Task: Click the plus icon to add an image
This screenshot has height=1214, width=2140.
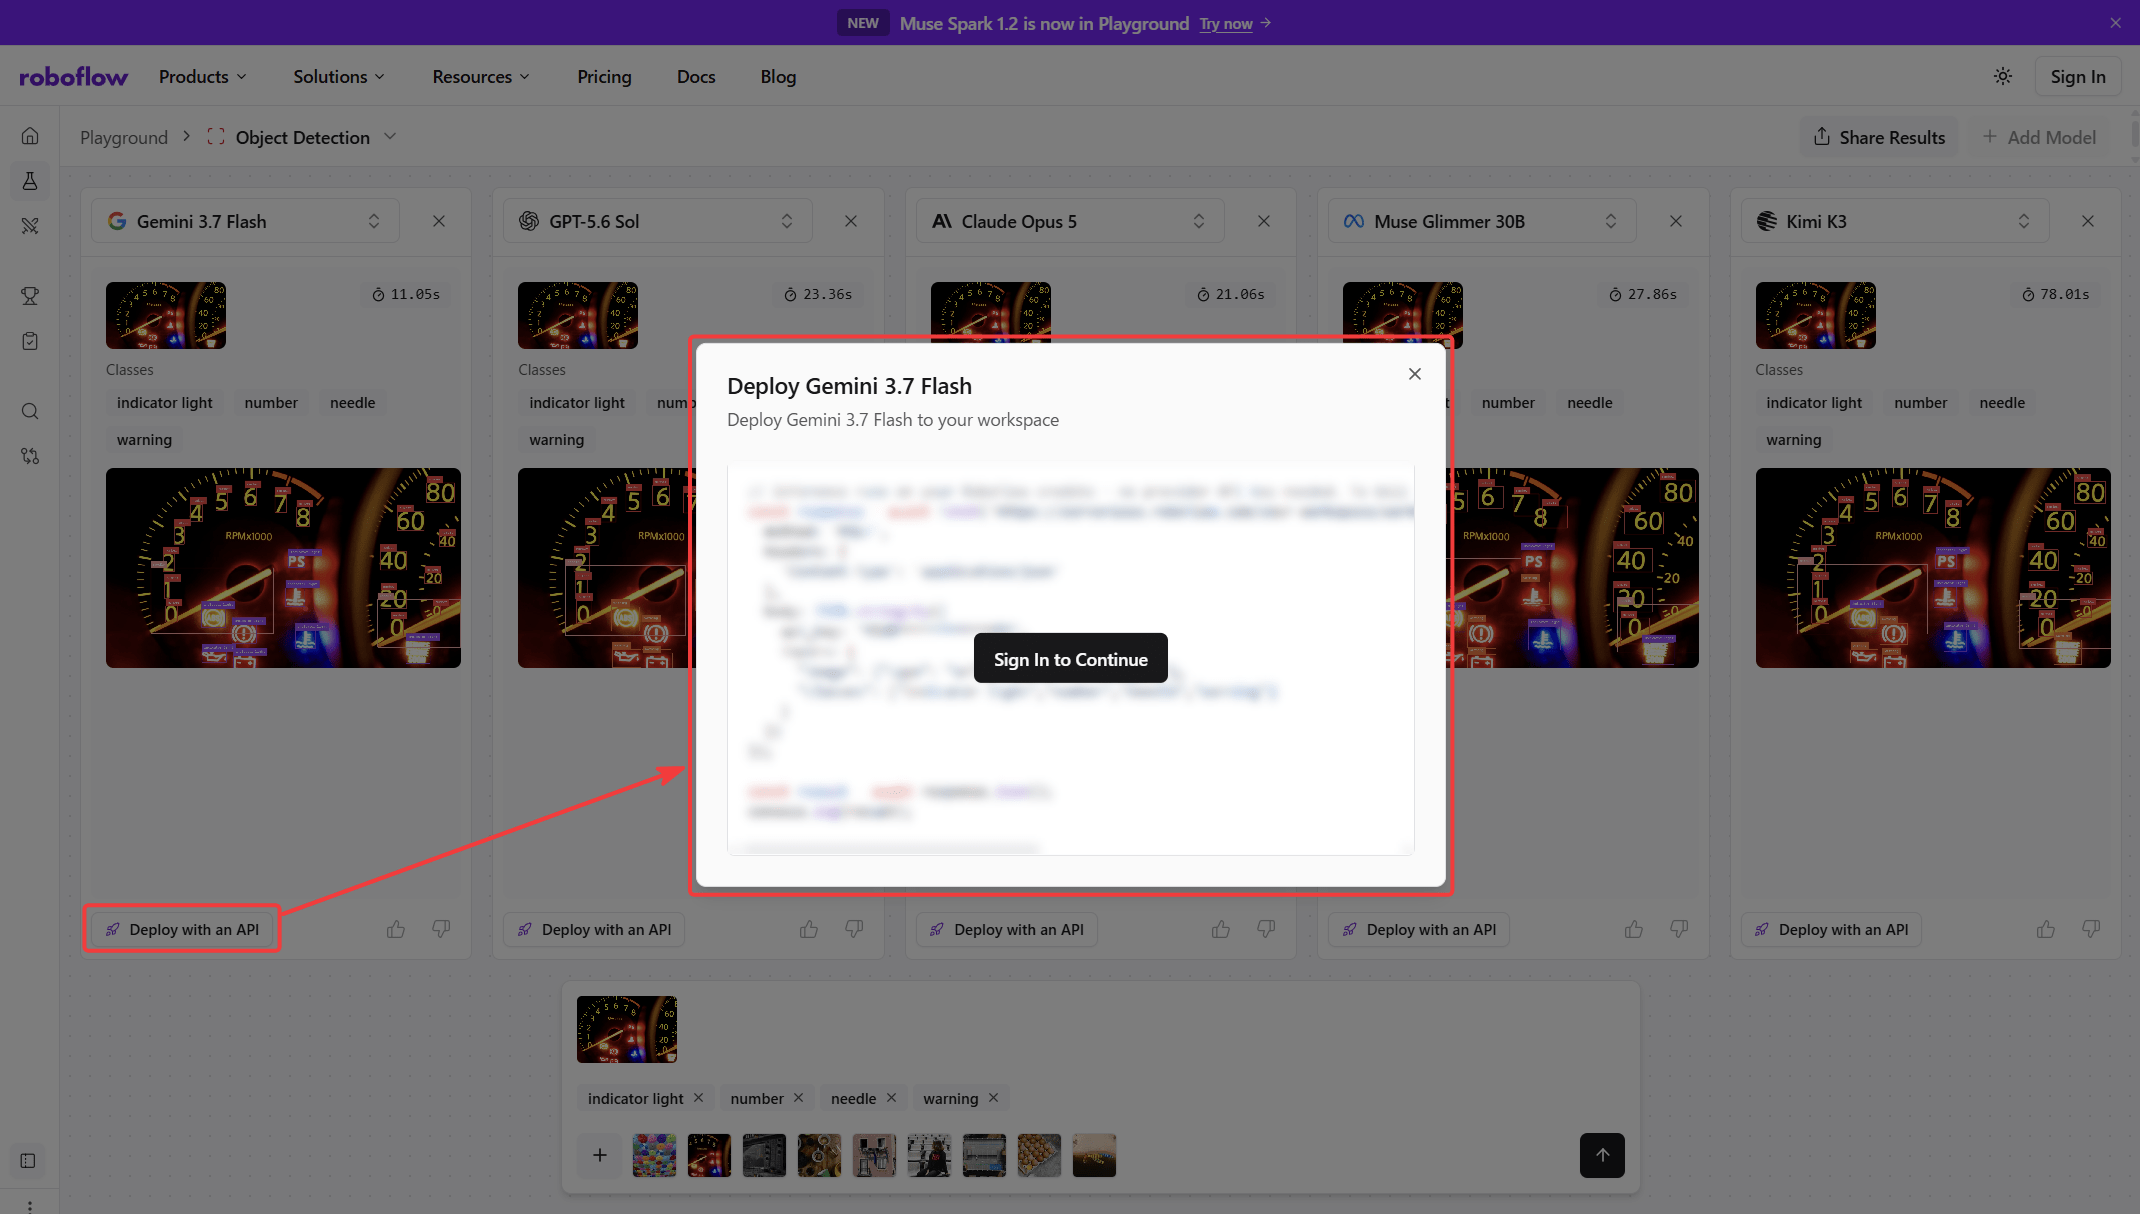Action: coord(600,1155)
